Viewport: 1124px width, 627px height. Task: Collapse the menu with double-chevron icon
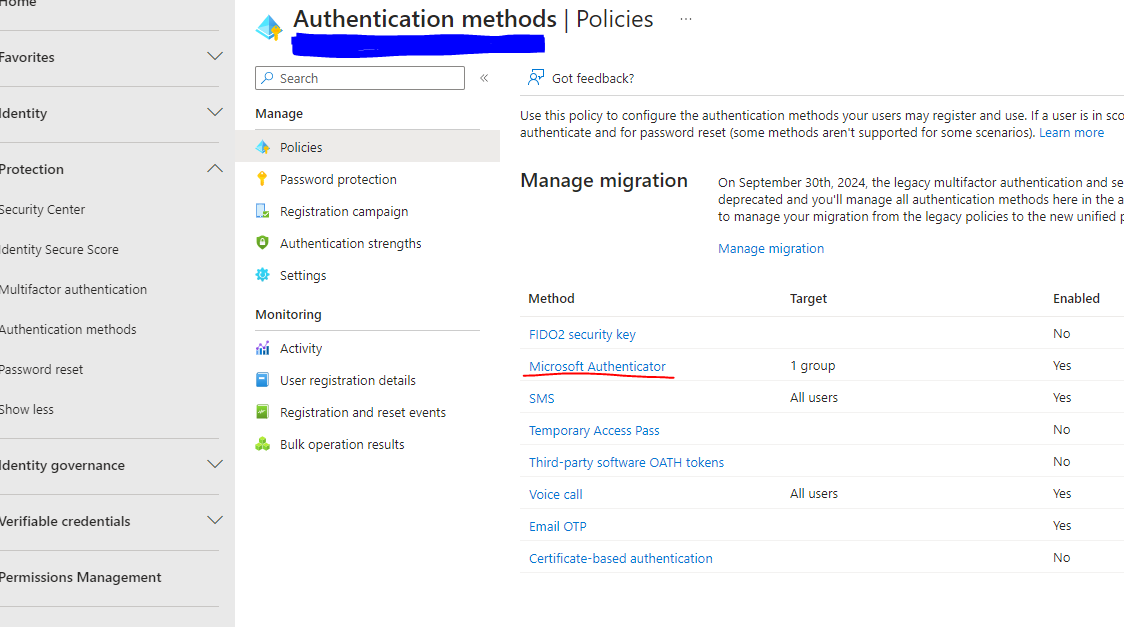pyautogui.click(x=484, y=78)
